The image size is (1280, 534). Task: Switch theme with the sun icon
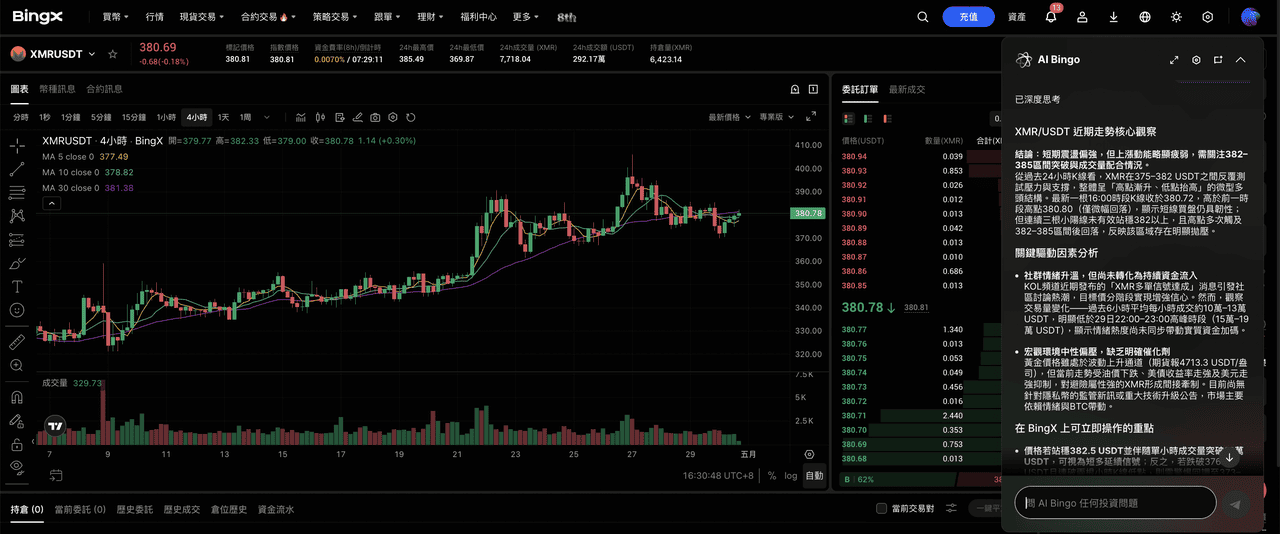coord(1176,17)
